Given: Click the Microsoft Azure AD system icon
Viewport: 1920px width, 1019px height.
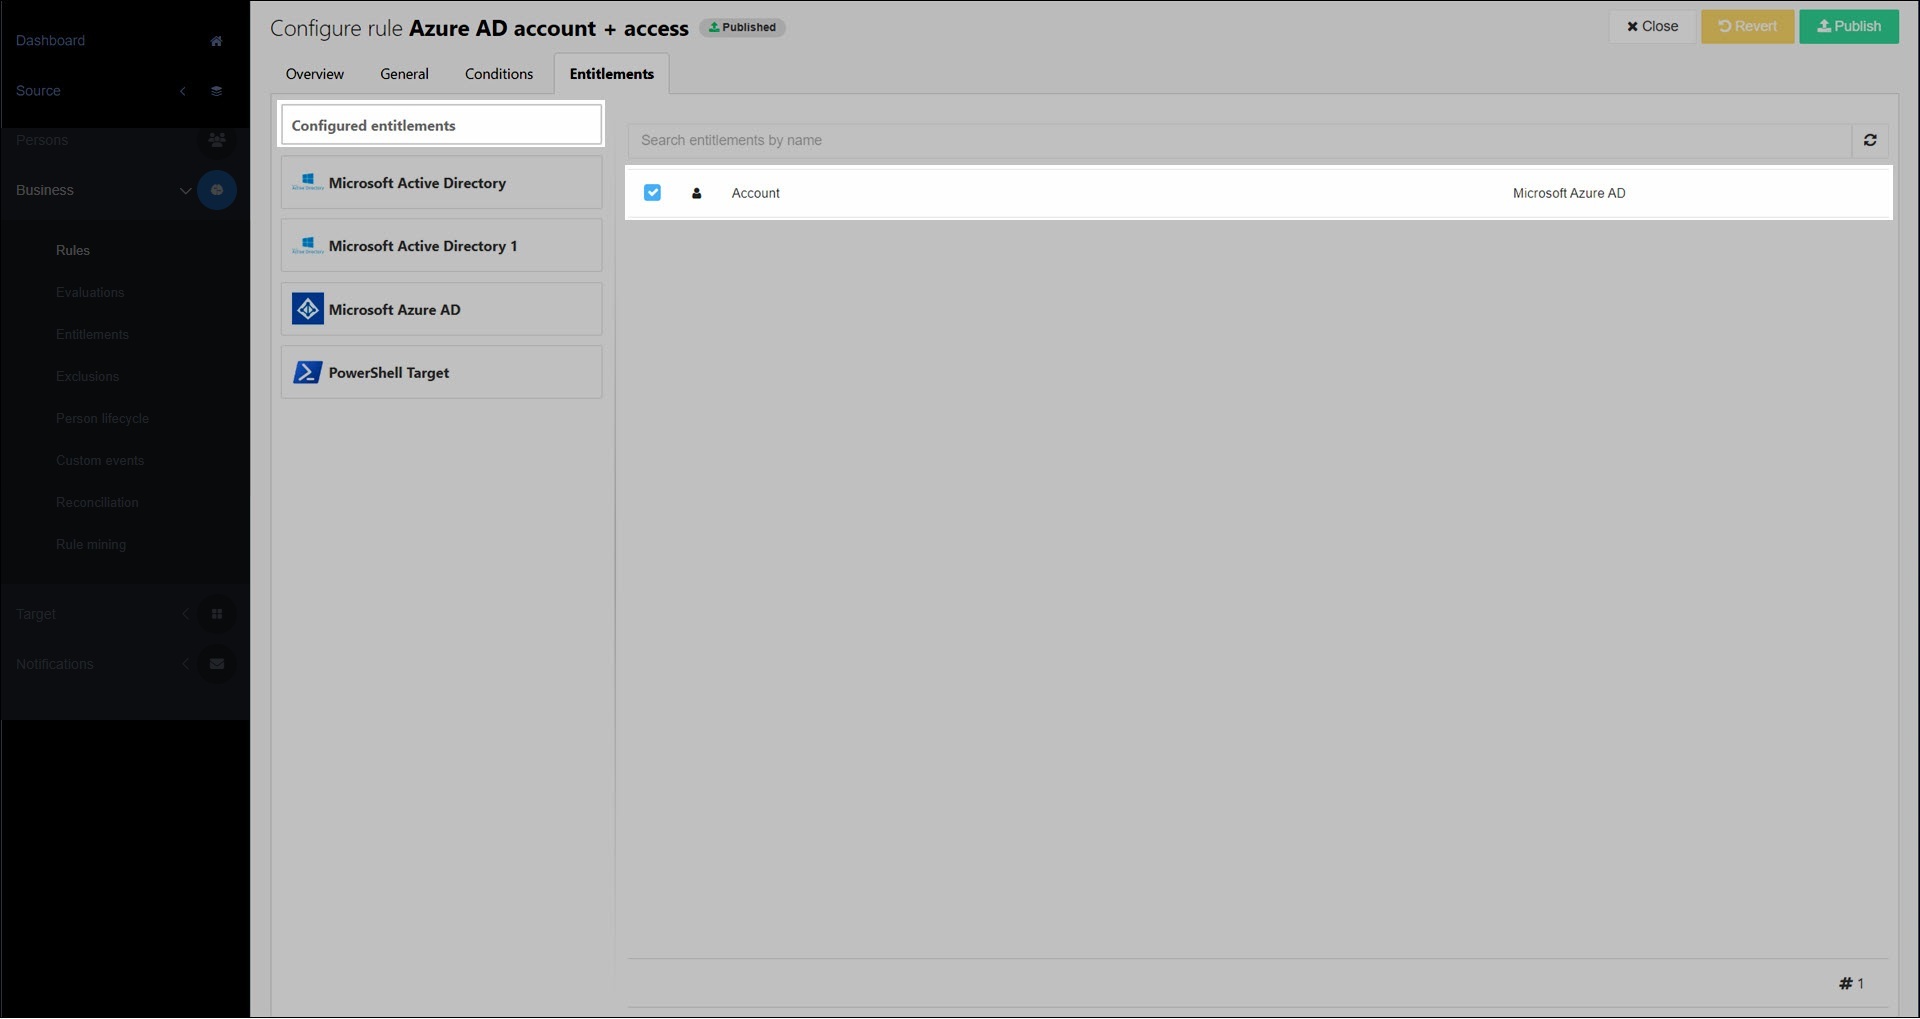Looking at the screenshot, I should pyautogui.click(x=307, y=310).
